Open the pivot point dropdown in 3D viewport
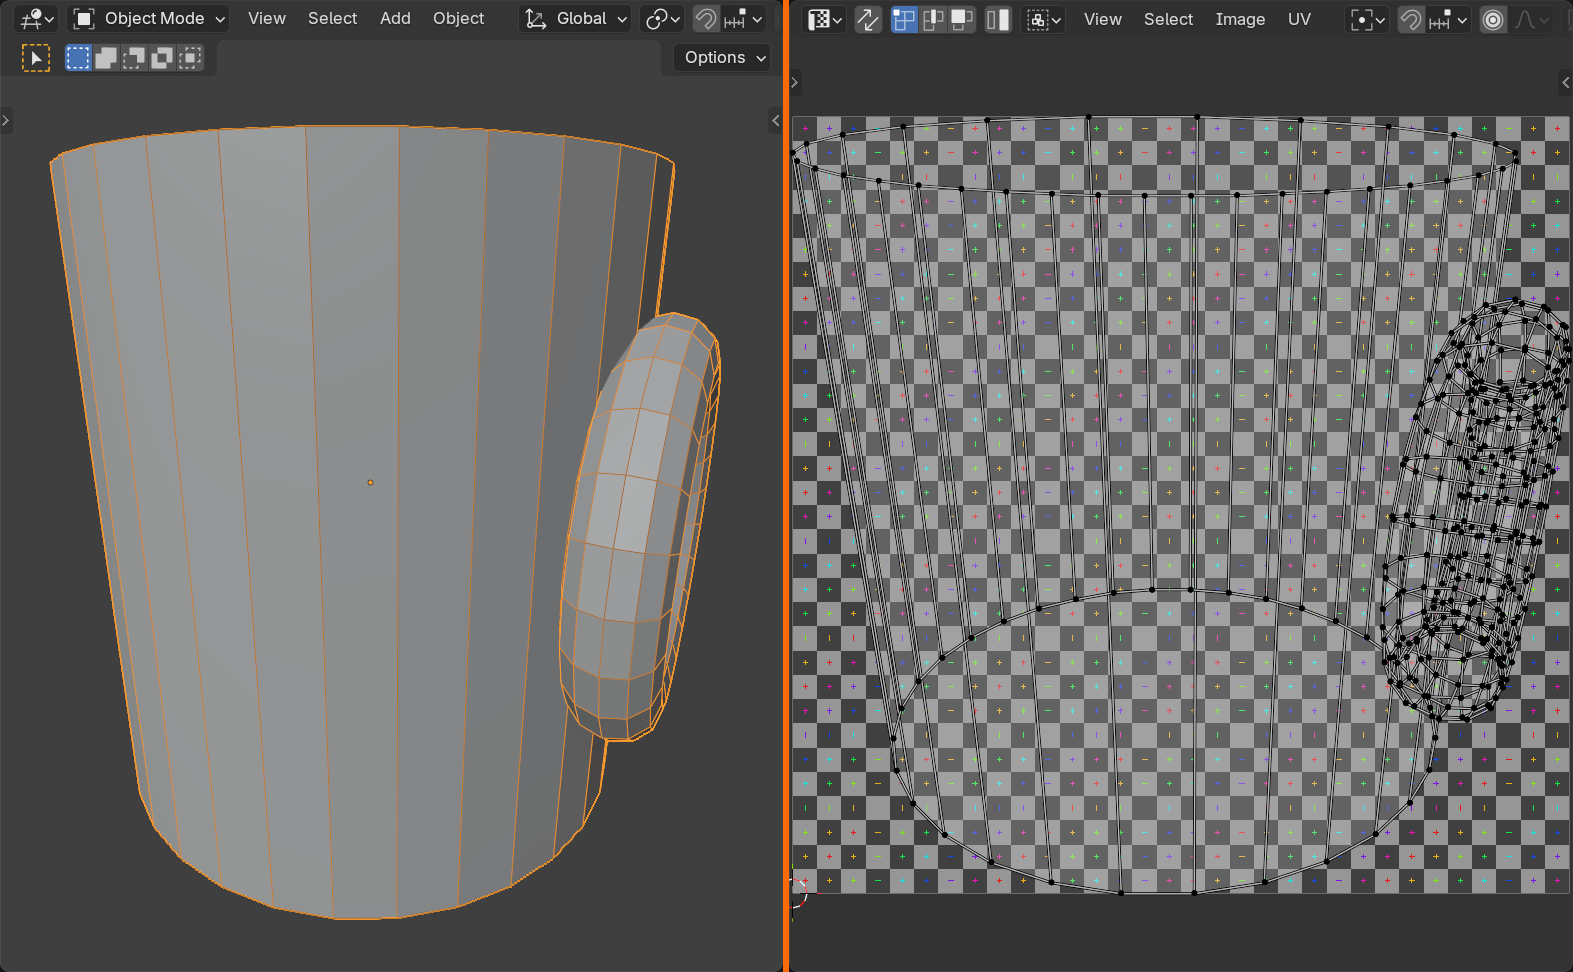 [x=663, y=18]
